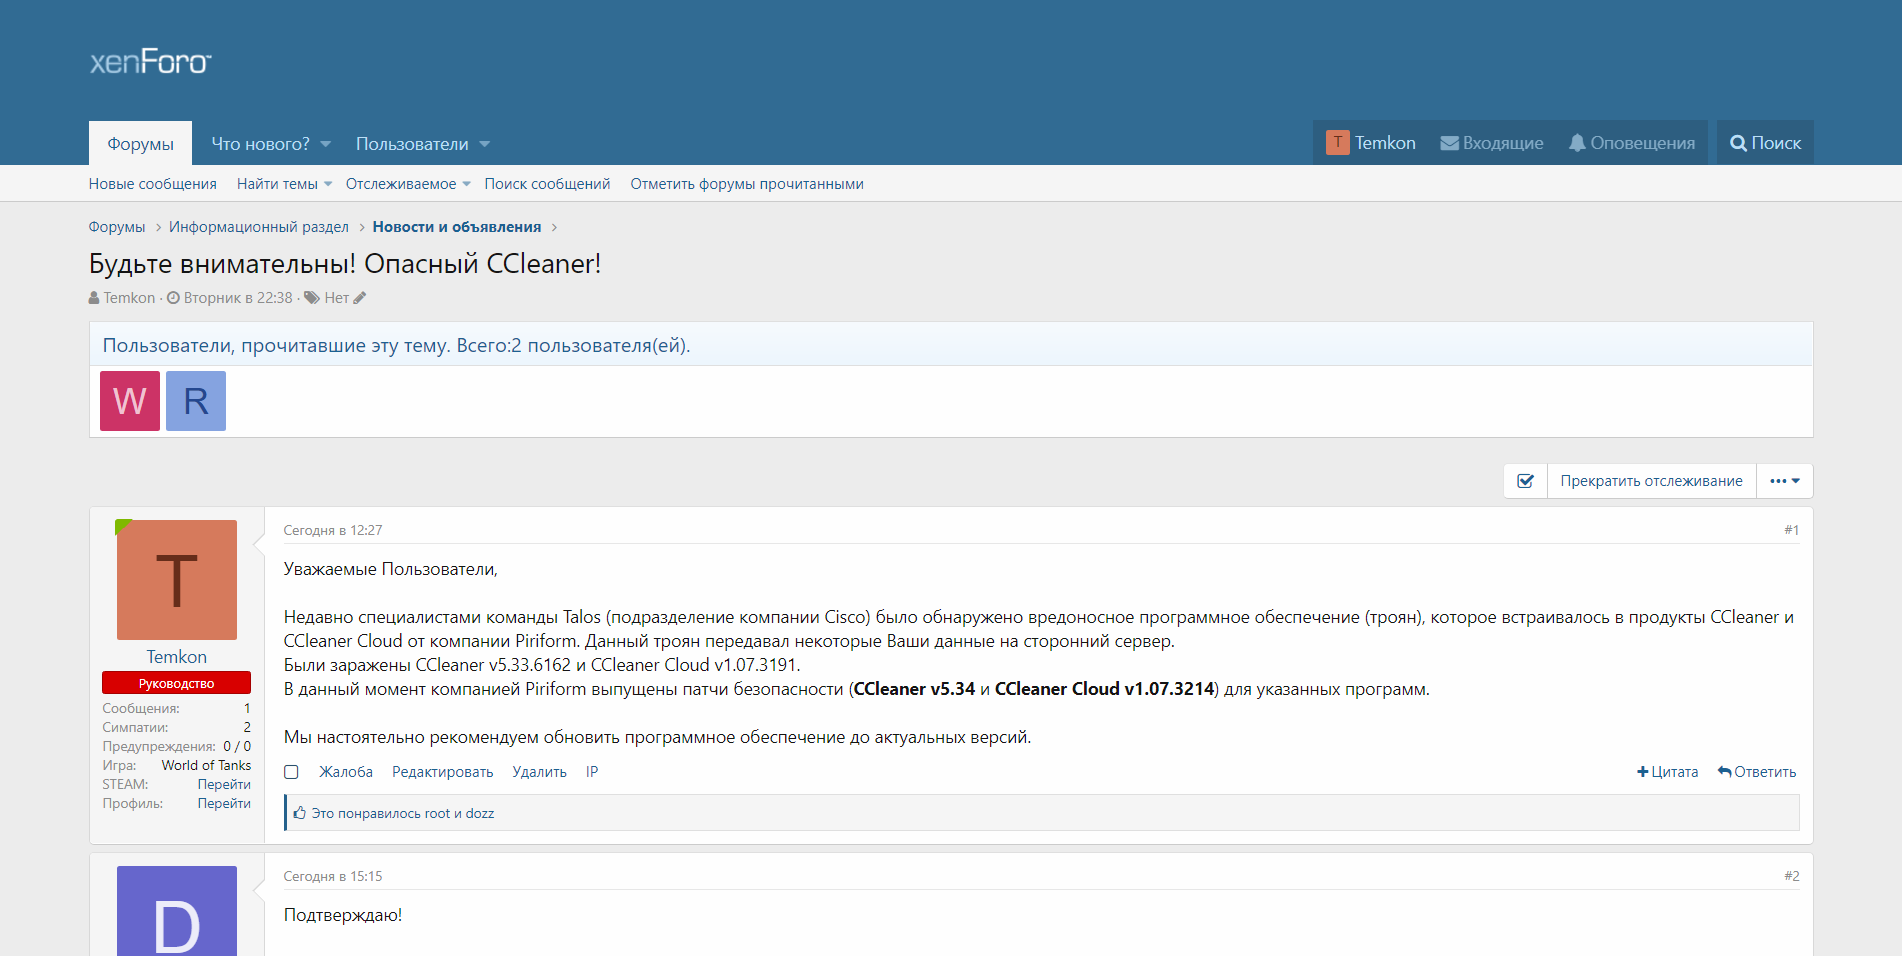The width and height of the screenshot is (1902, 956).
Task: Click the thumbs-up likes icon
Action: coord(299,813)
